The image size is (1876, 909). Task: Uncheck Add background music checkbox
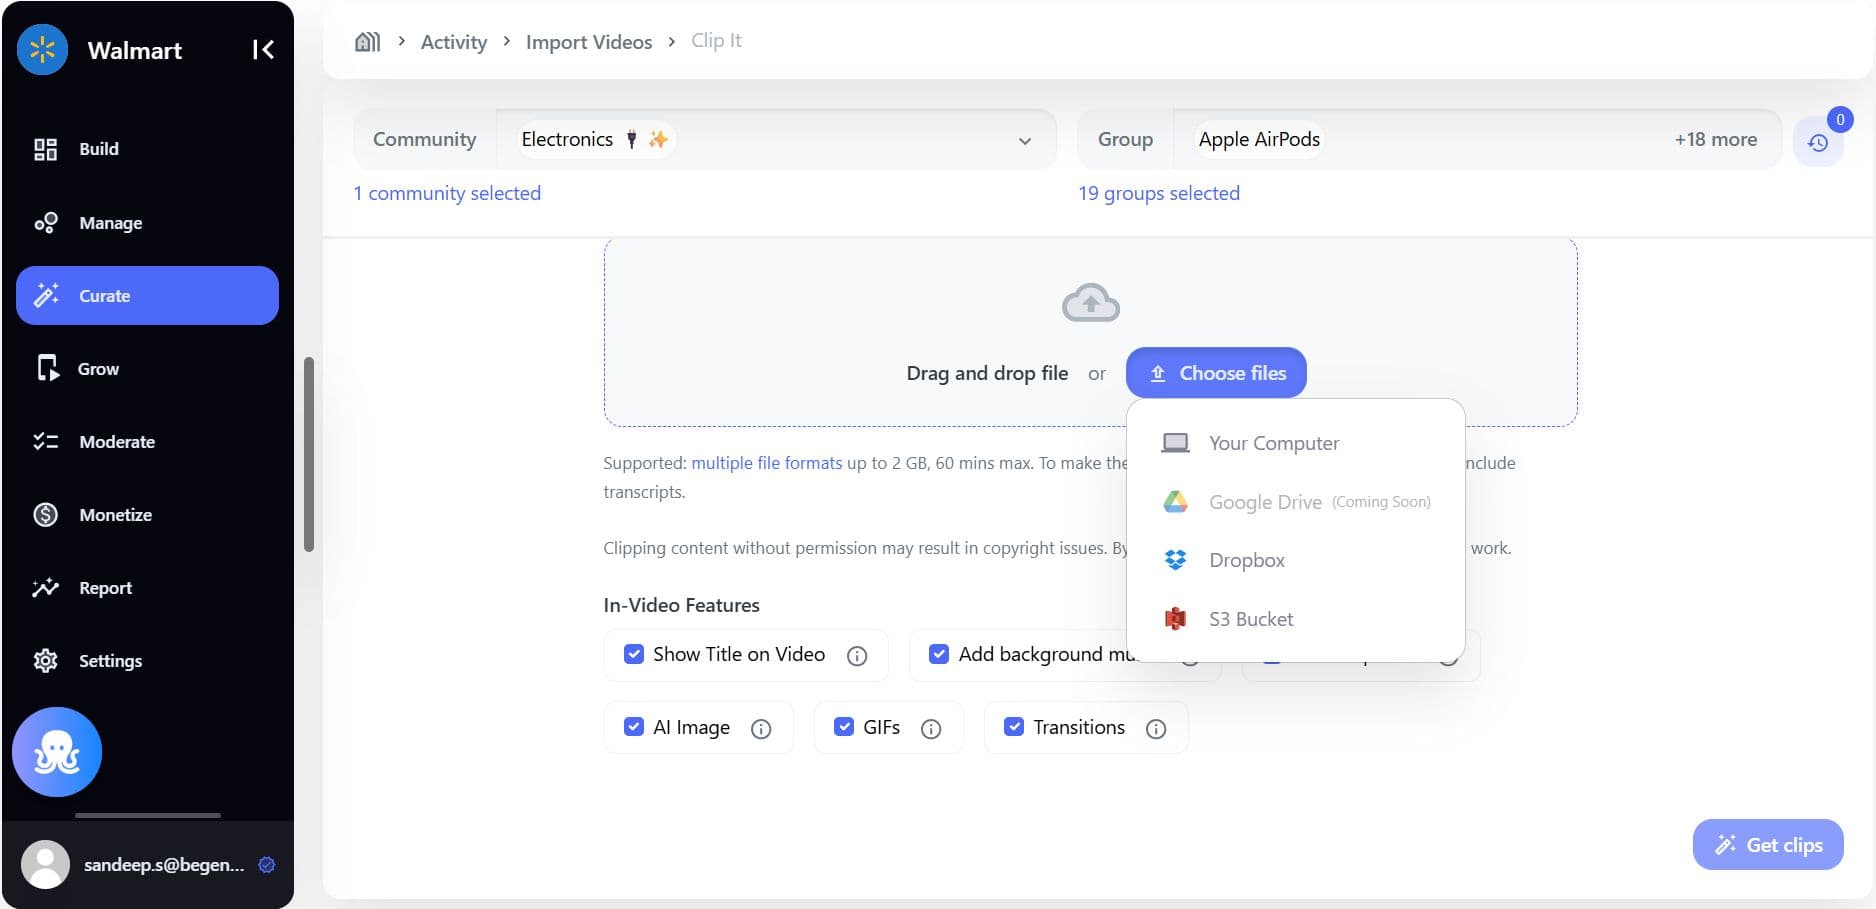pyautogui.click(x=939, y=654)
